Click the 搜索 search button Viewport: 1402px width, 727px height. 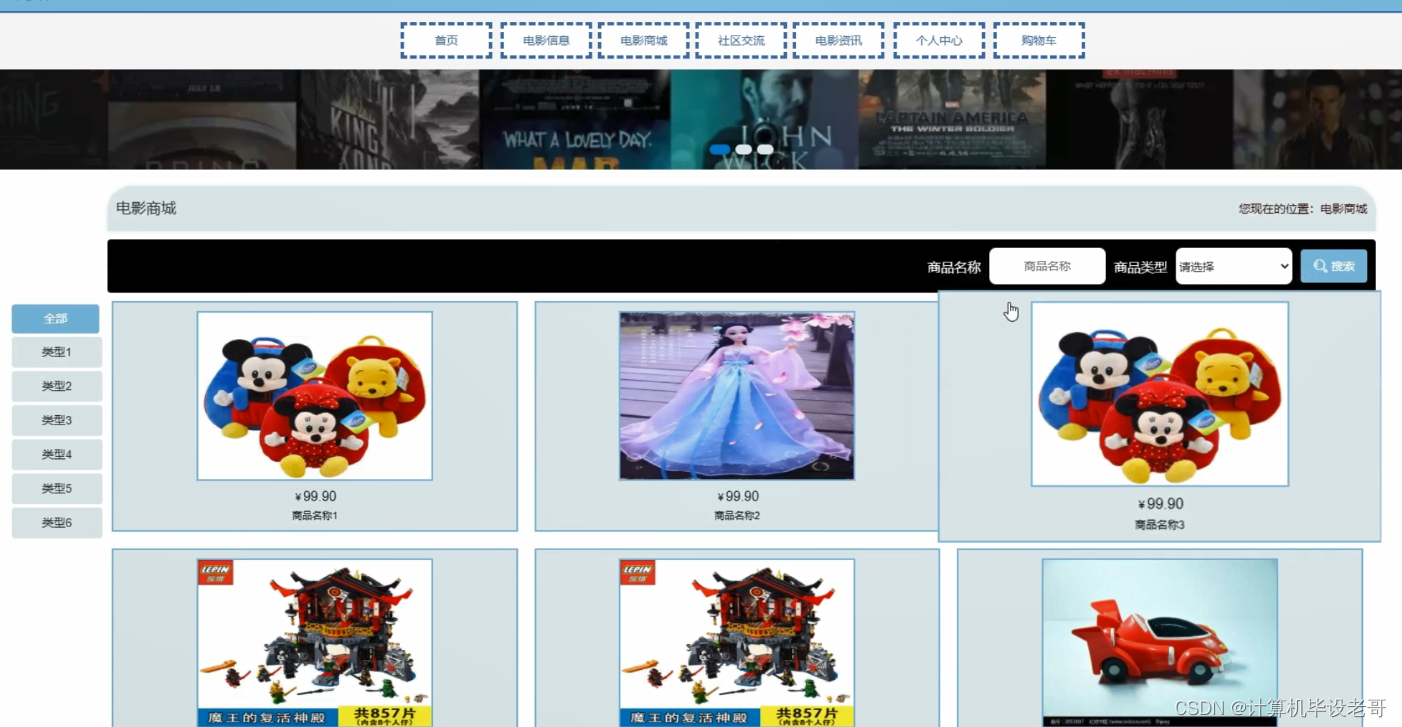[x=1334, y=266]
